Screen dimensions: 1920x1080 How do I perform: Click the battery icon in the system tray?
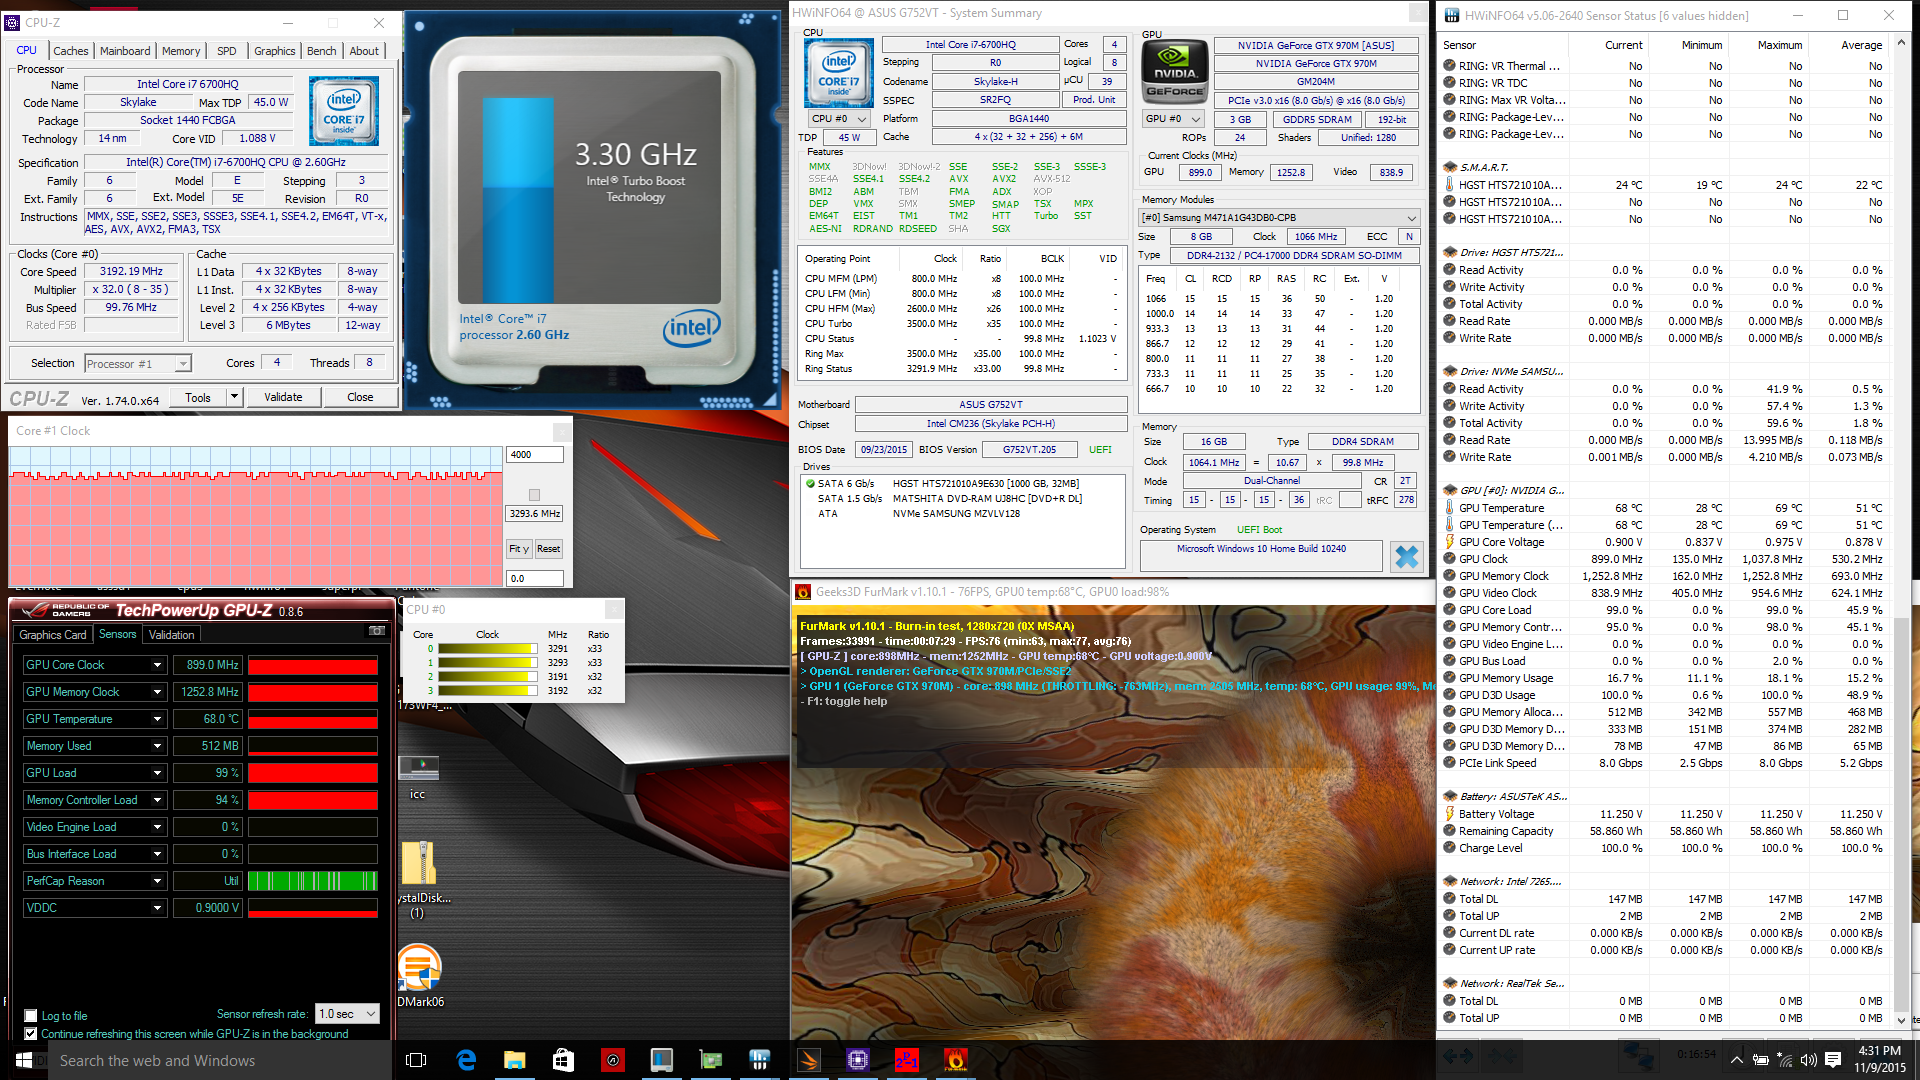tap(1761, 1060)
